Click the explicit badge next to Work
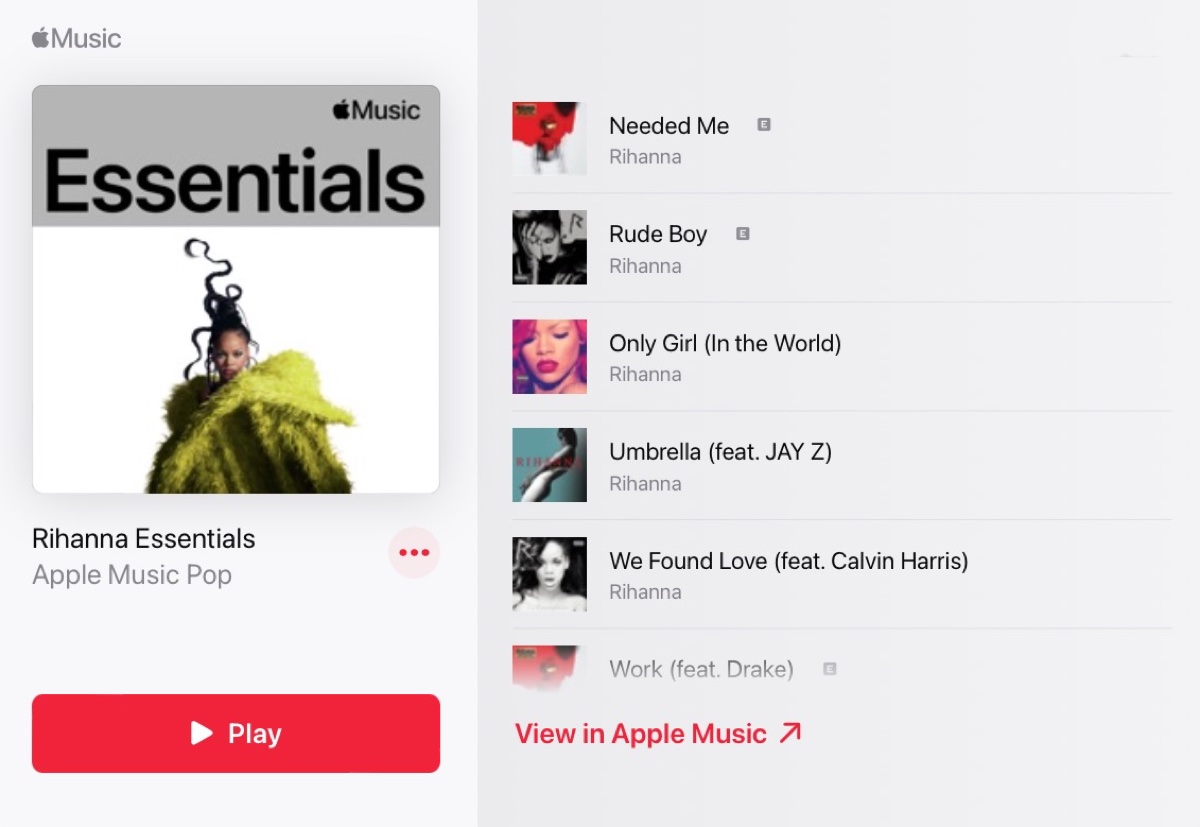Screen dimensions: 1200x827 click(830, 669)
